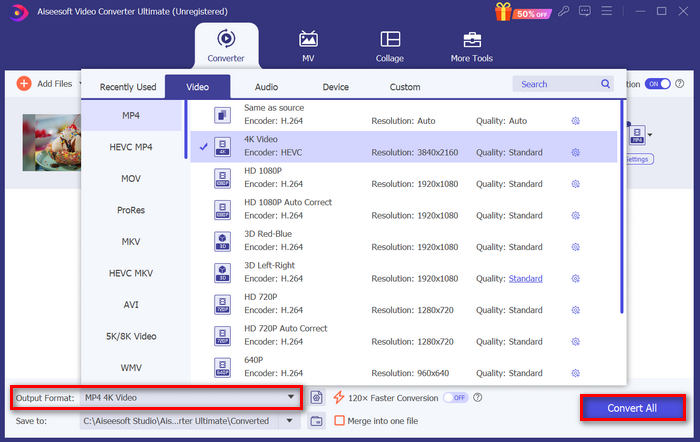Open the Collage tab
Screen dimensions: 700x442
[390, 46]
